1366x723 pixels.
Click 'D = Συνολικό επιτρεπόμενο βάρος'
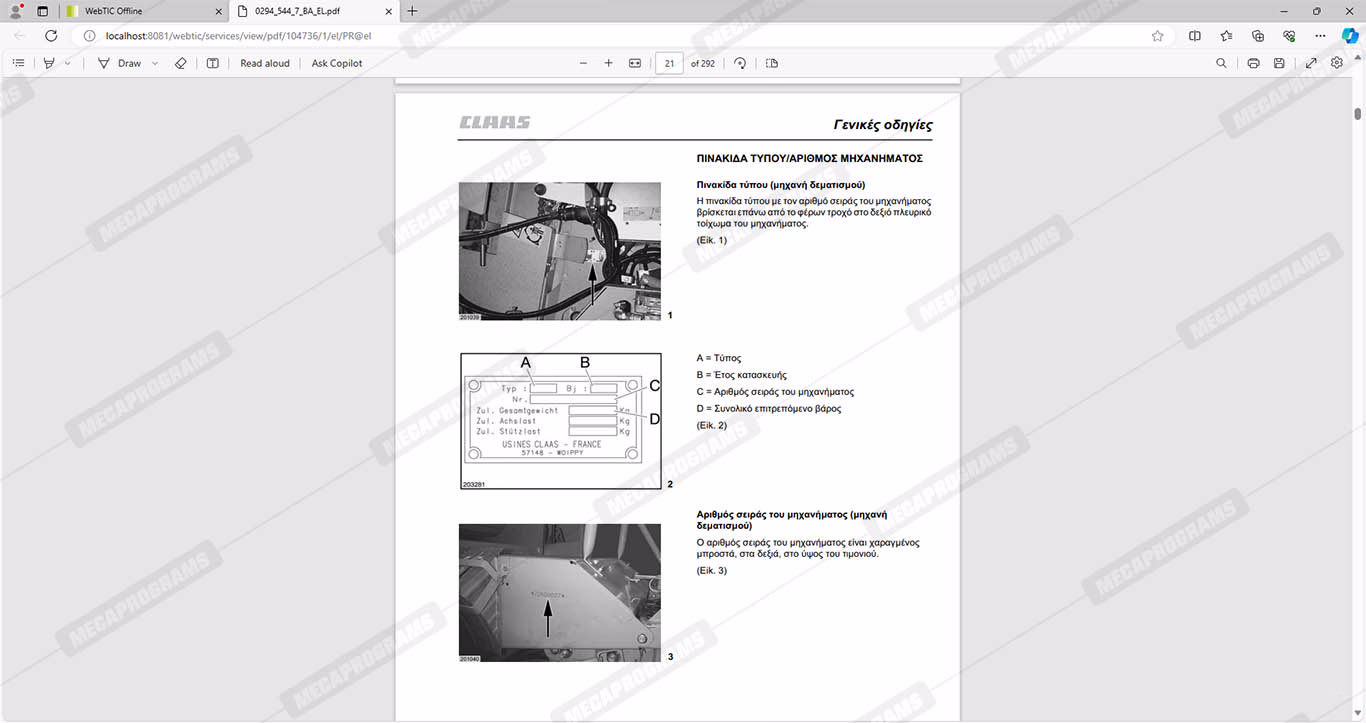pos(769,409)
